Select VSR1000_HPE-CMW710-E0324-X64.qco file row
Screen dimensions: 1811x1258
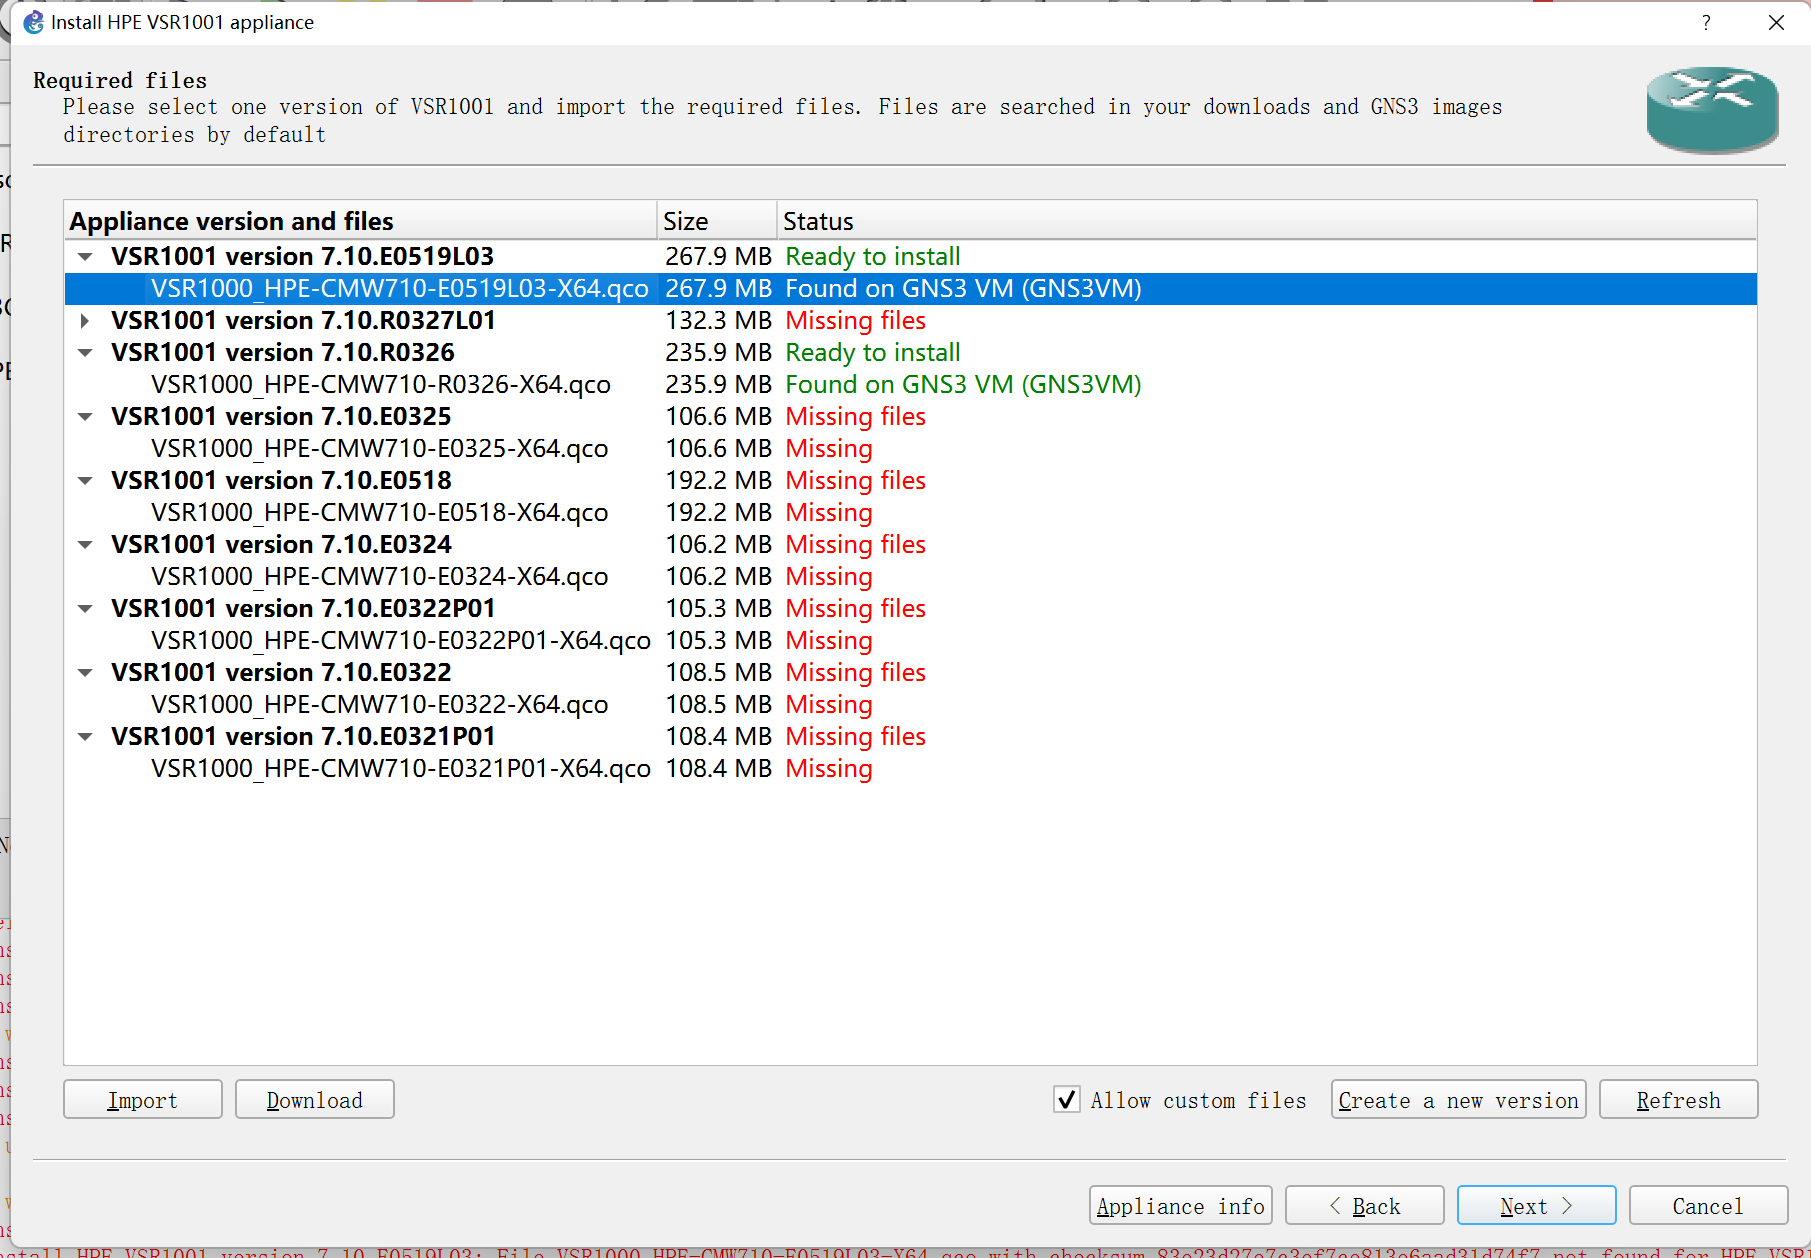pyautogui.click(x=910, y=577)
